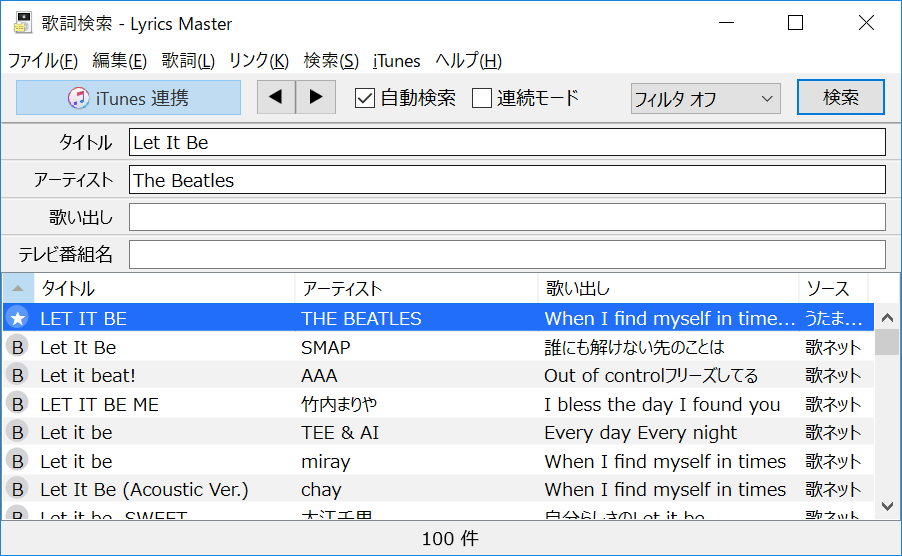The height and width of the screenshot is (556, 902).
Task: Open the 編集(E) menu
Action: coord(120,60)
